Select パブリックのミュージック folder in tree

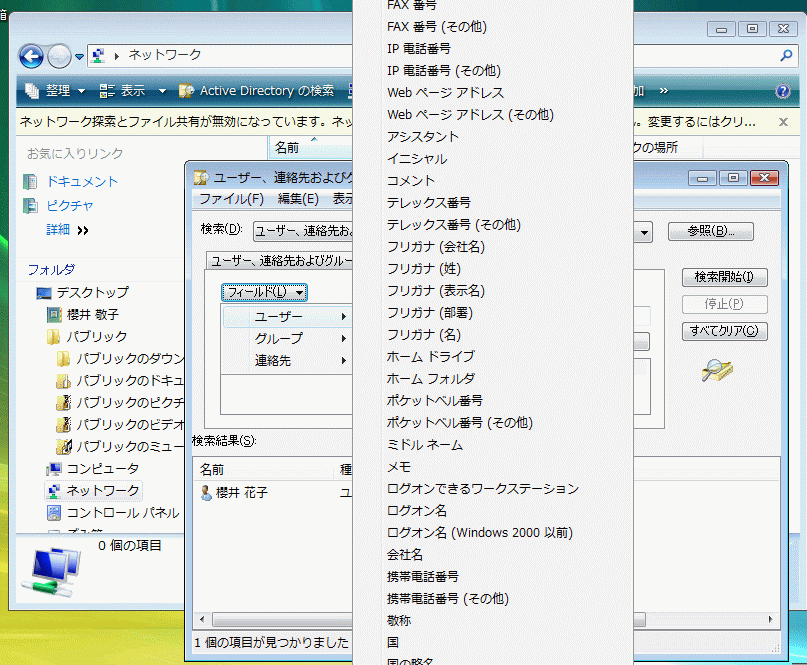[130, 446]
